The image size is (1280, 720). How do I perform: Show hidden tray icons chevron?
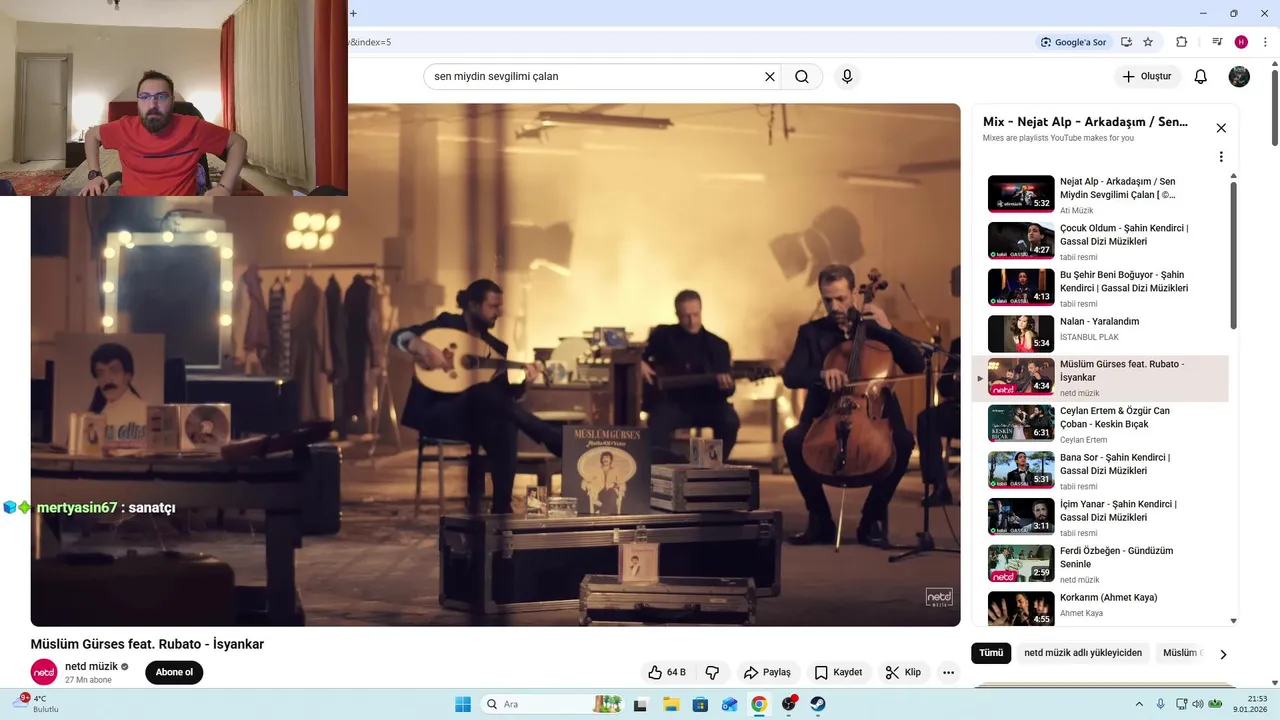click(1138, 704)
